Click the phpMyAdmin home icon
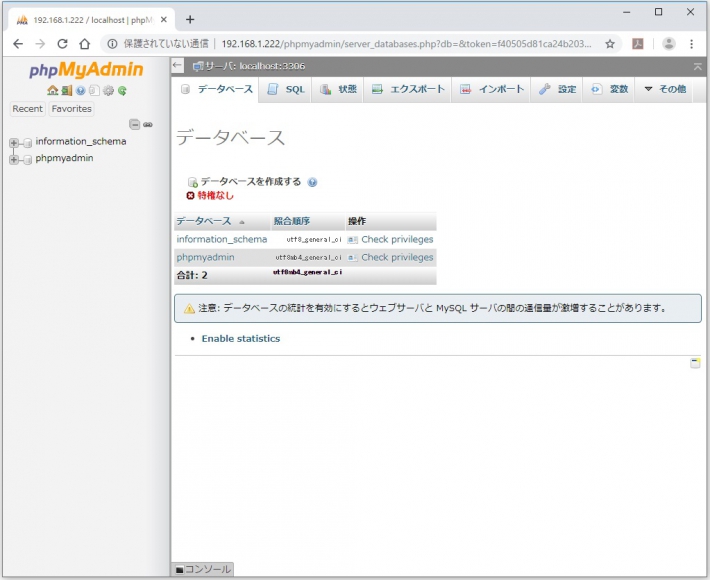Image resolution: width=710 pixels, height=580 pixels. 52,90
